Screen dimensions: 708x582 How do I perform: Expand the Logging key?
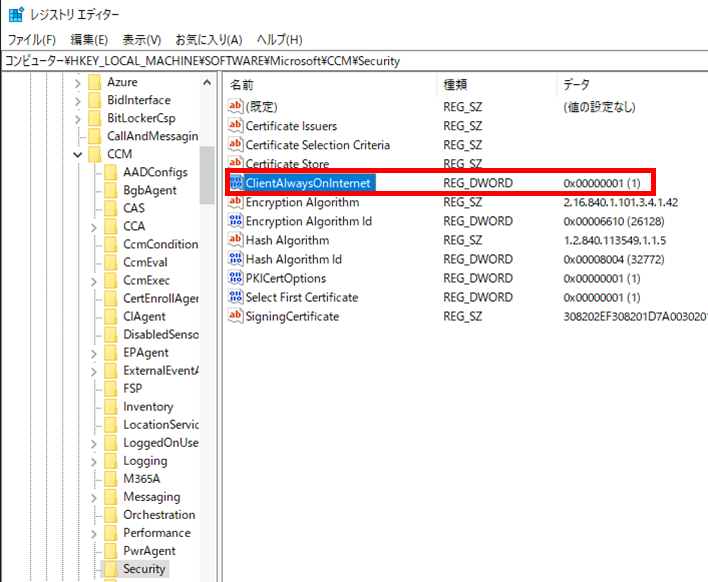(94, 462)
